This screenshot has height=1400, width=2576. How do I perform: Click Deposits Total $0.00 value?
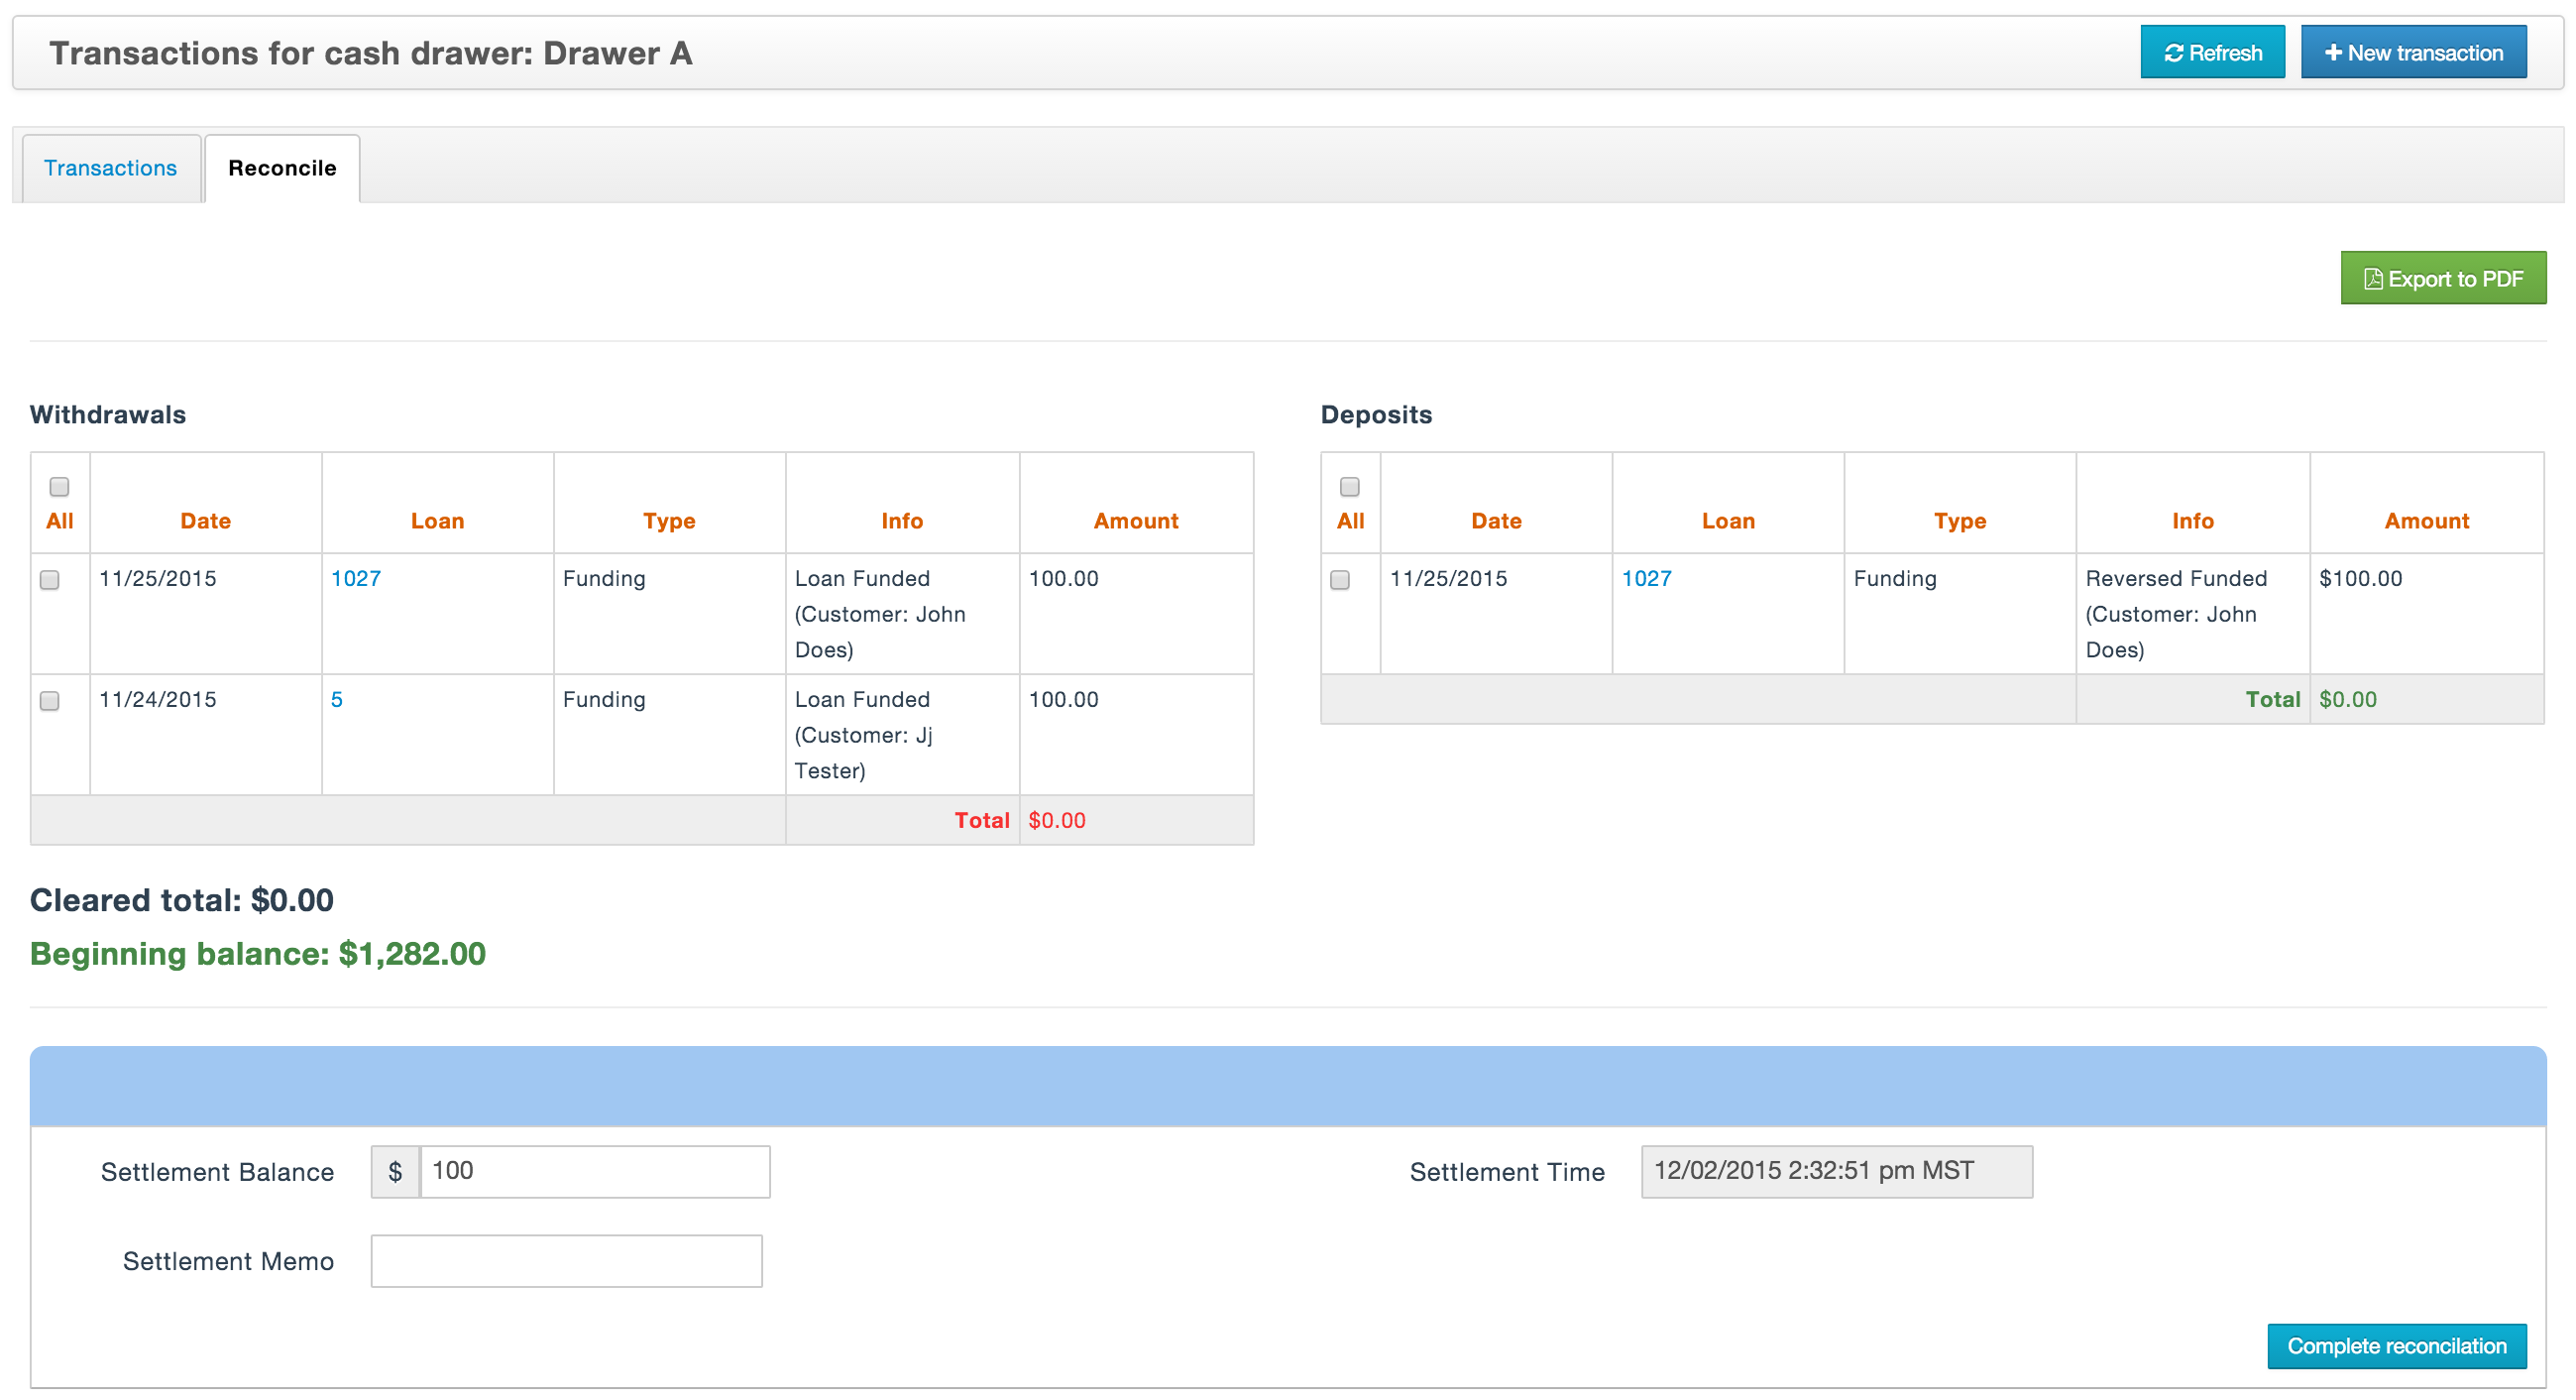[x=2348, y=699]
